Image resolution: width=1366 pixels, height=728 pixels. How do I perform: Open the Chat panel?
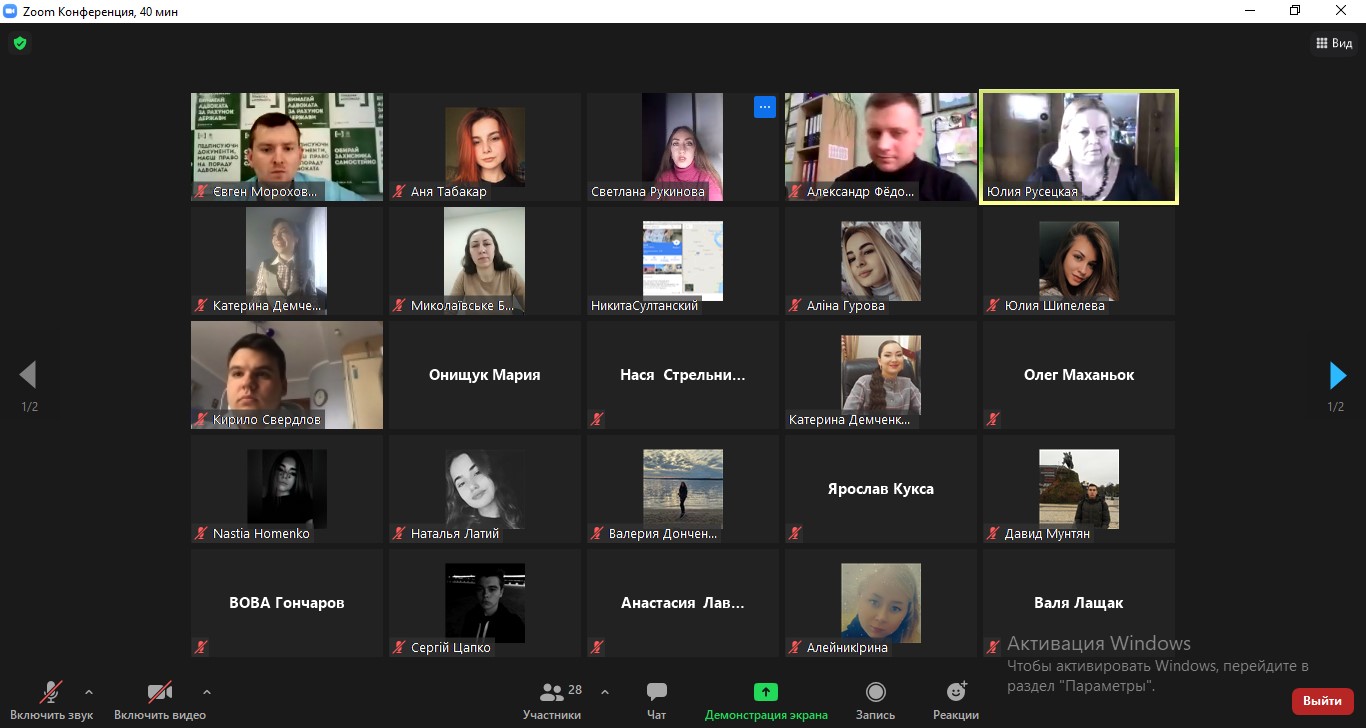(x=656, y=700)
